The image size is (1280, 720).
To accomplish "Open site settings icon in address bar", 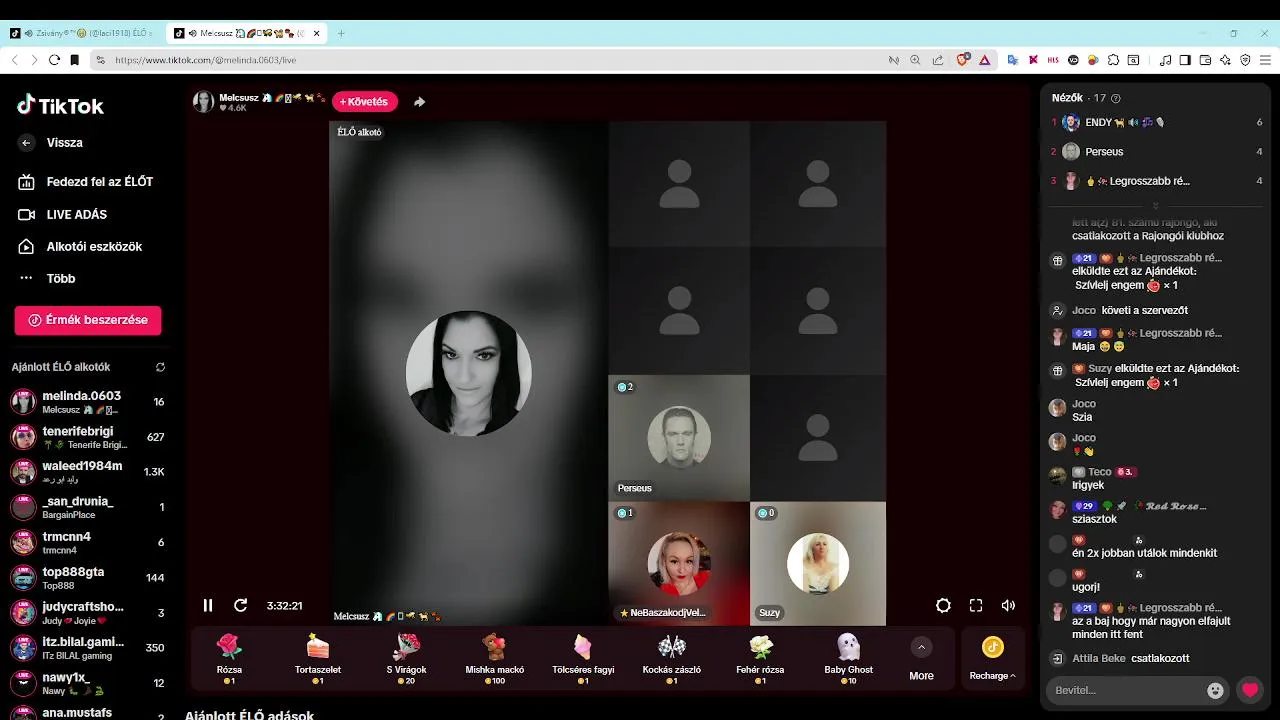I will [x=101, y=60].
